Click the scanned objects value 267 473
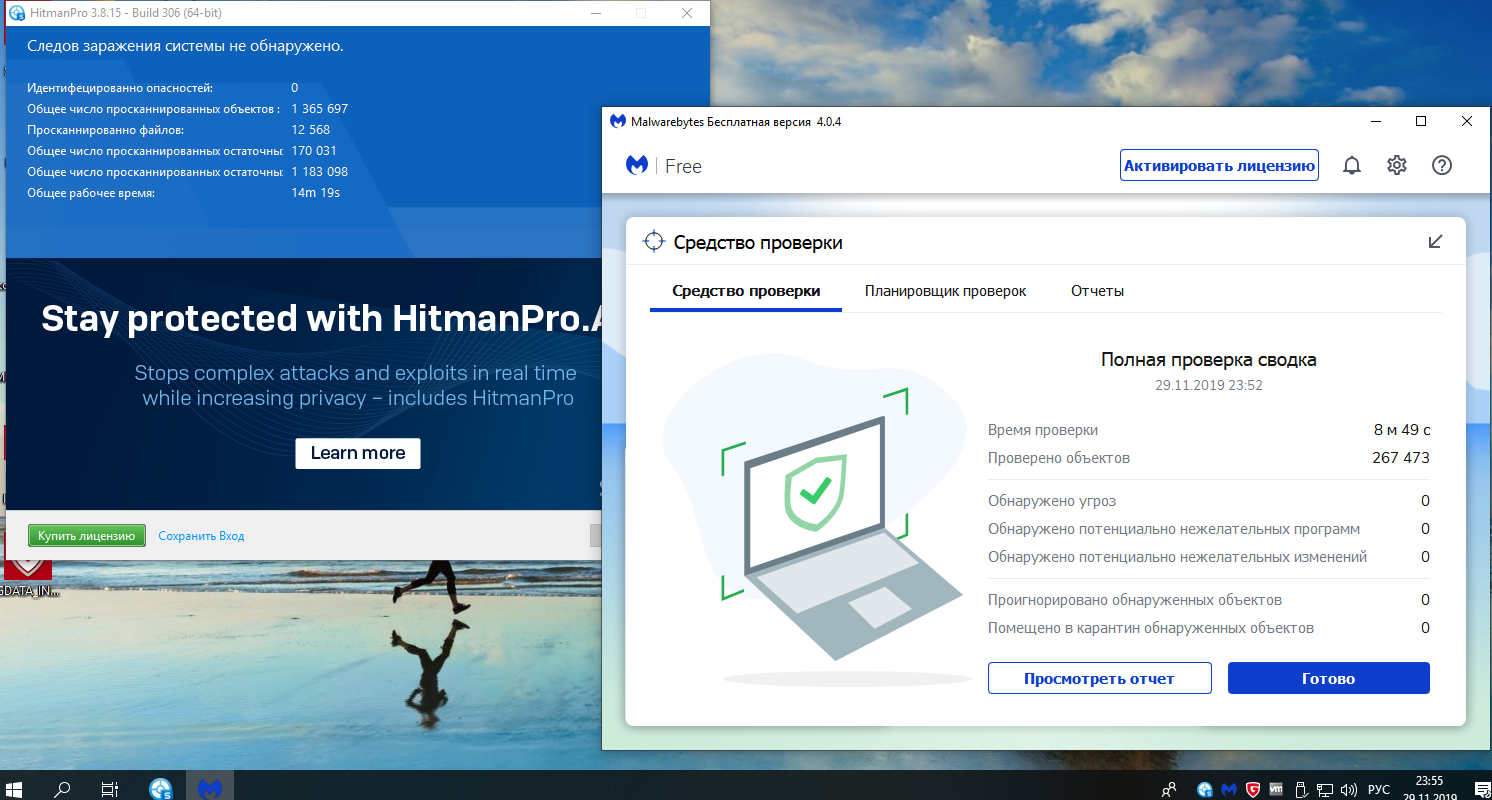This screenshot has height=800, width=1492. pyautogui.click(x=1401, y=458)
